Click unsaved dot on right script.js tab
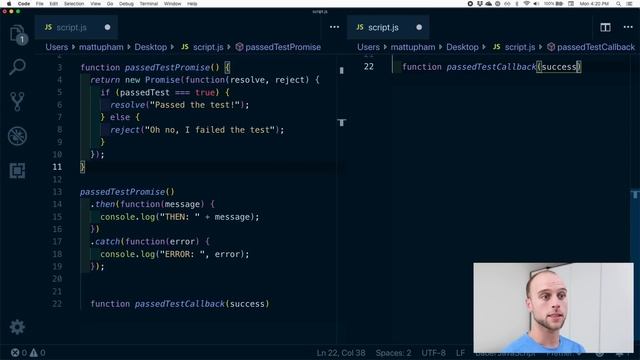This screenshot has height=360, width=640. 419,27
